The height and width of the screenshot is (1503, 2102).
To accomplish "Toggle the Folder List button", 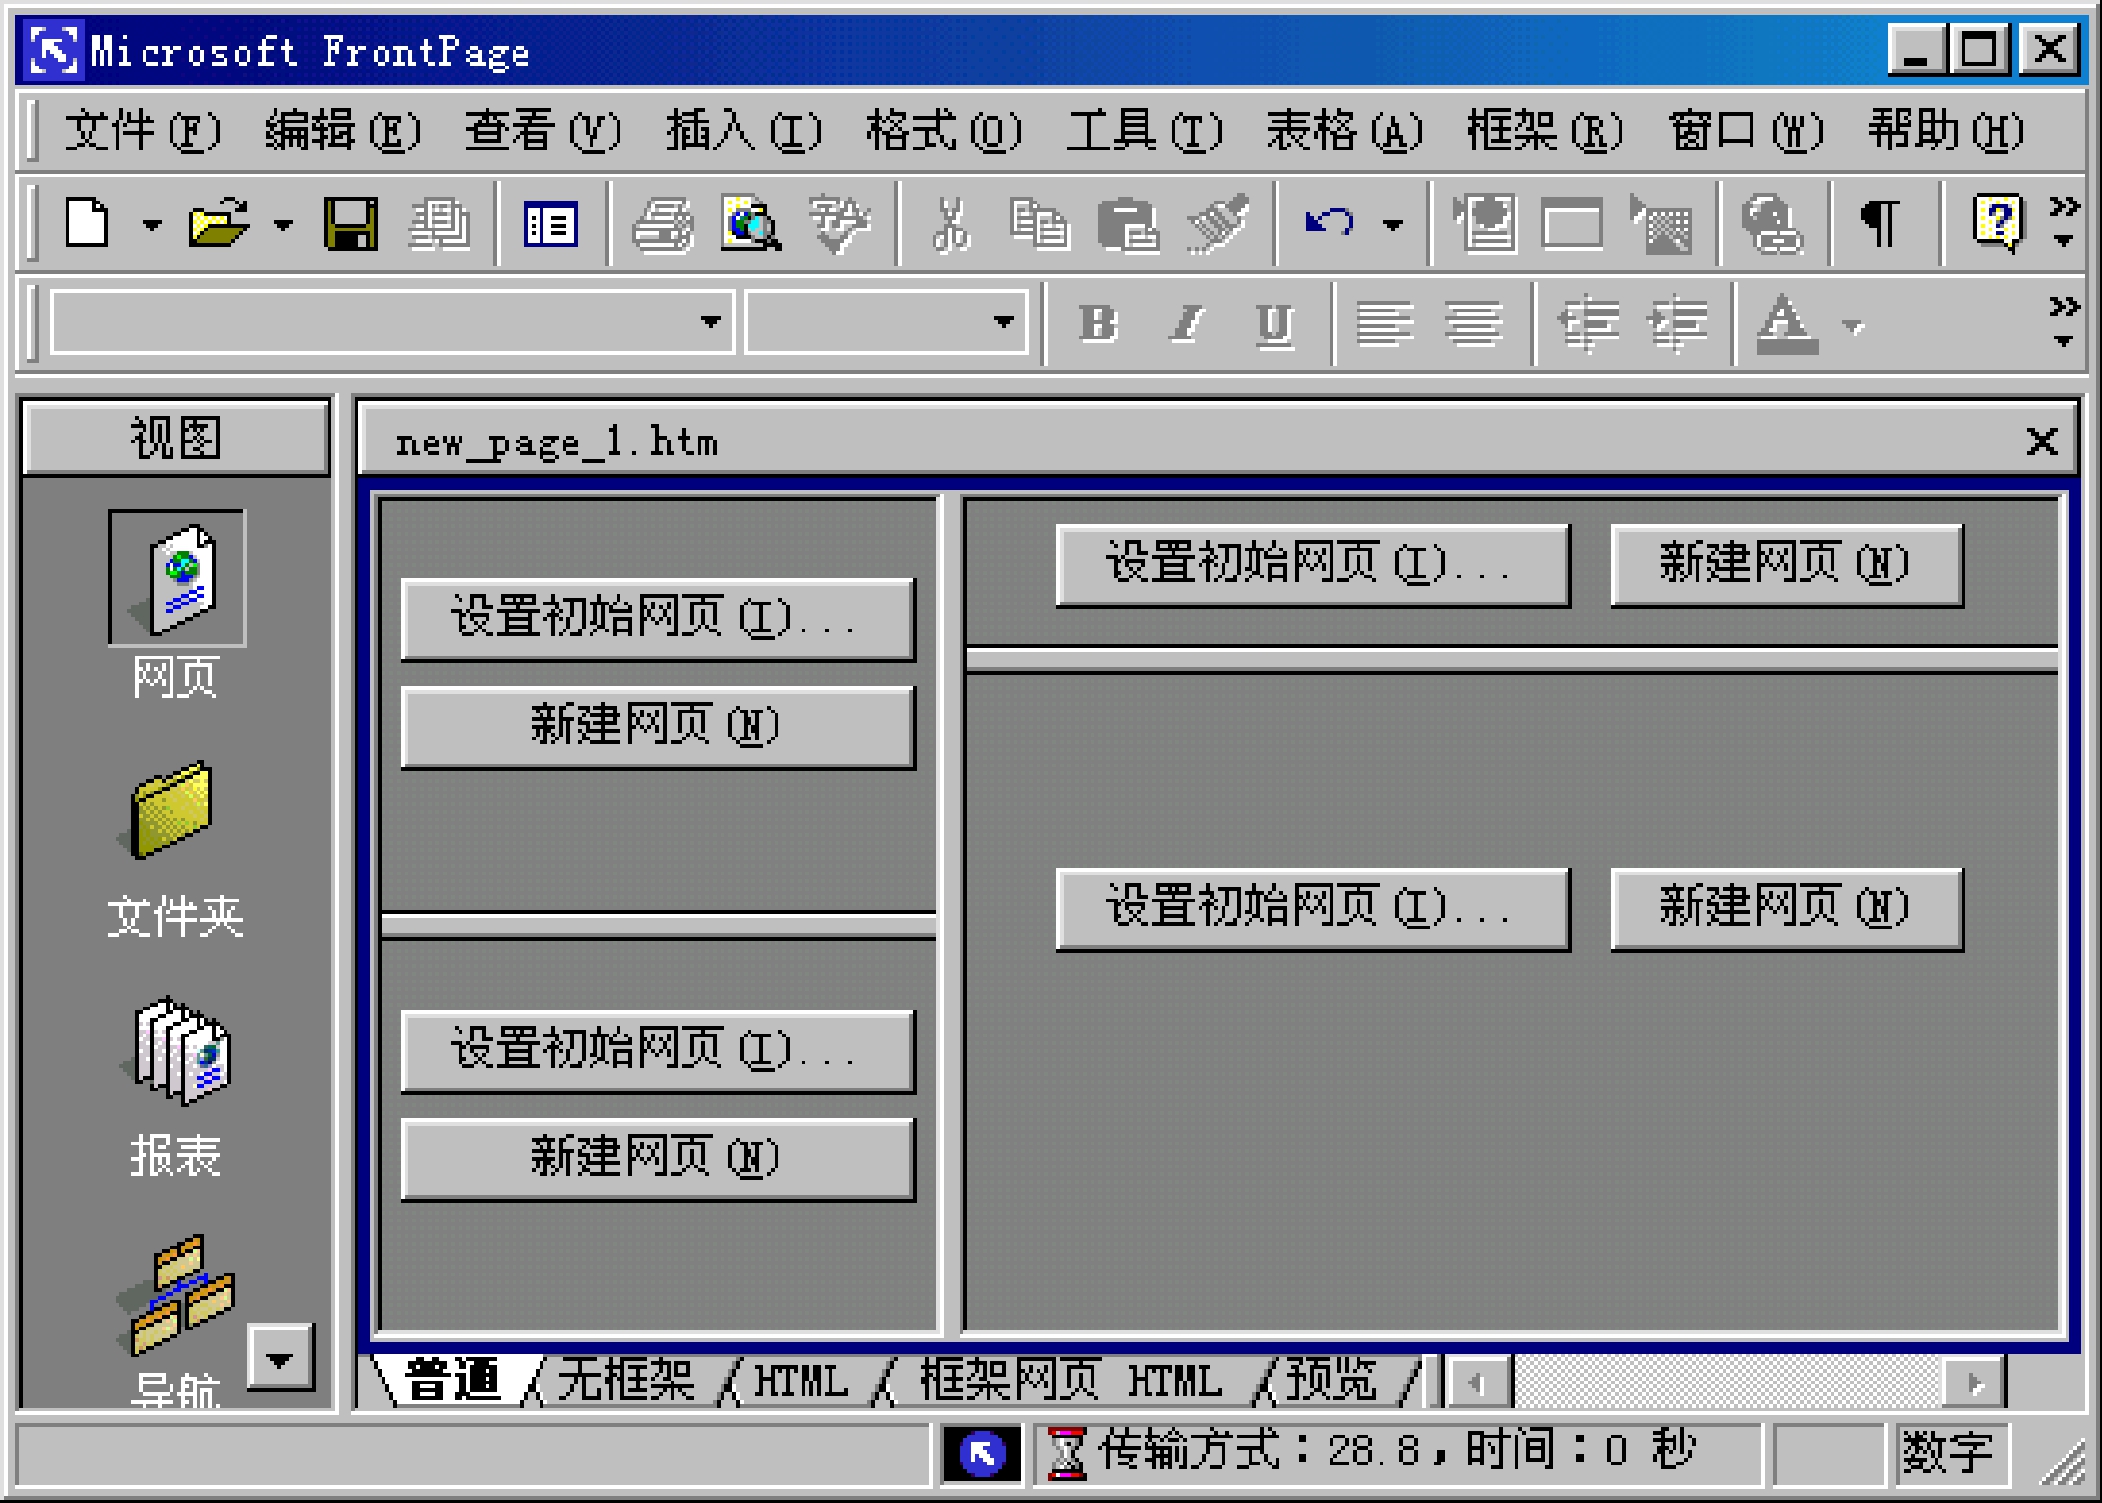I will (x=550, y=222).
